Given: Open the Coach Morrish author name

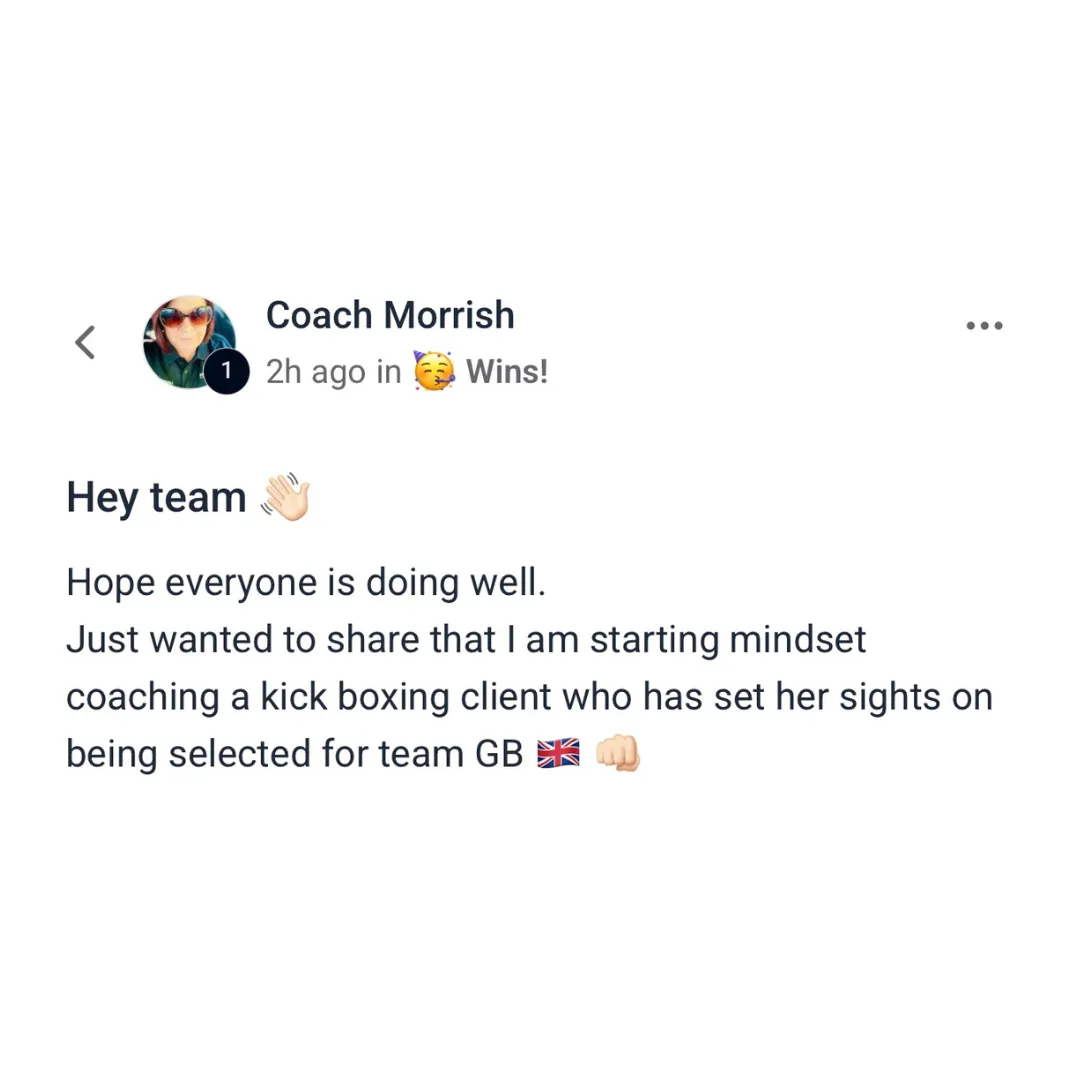Looking at the screenshot, I should (390, 315).
